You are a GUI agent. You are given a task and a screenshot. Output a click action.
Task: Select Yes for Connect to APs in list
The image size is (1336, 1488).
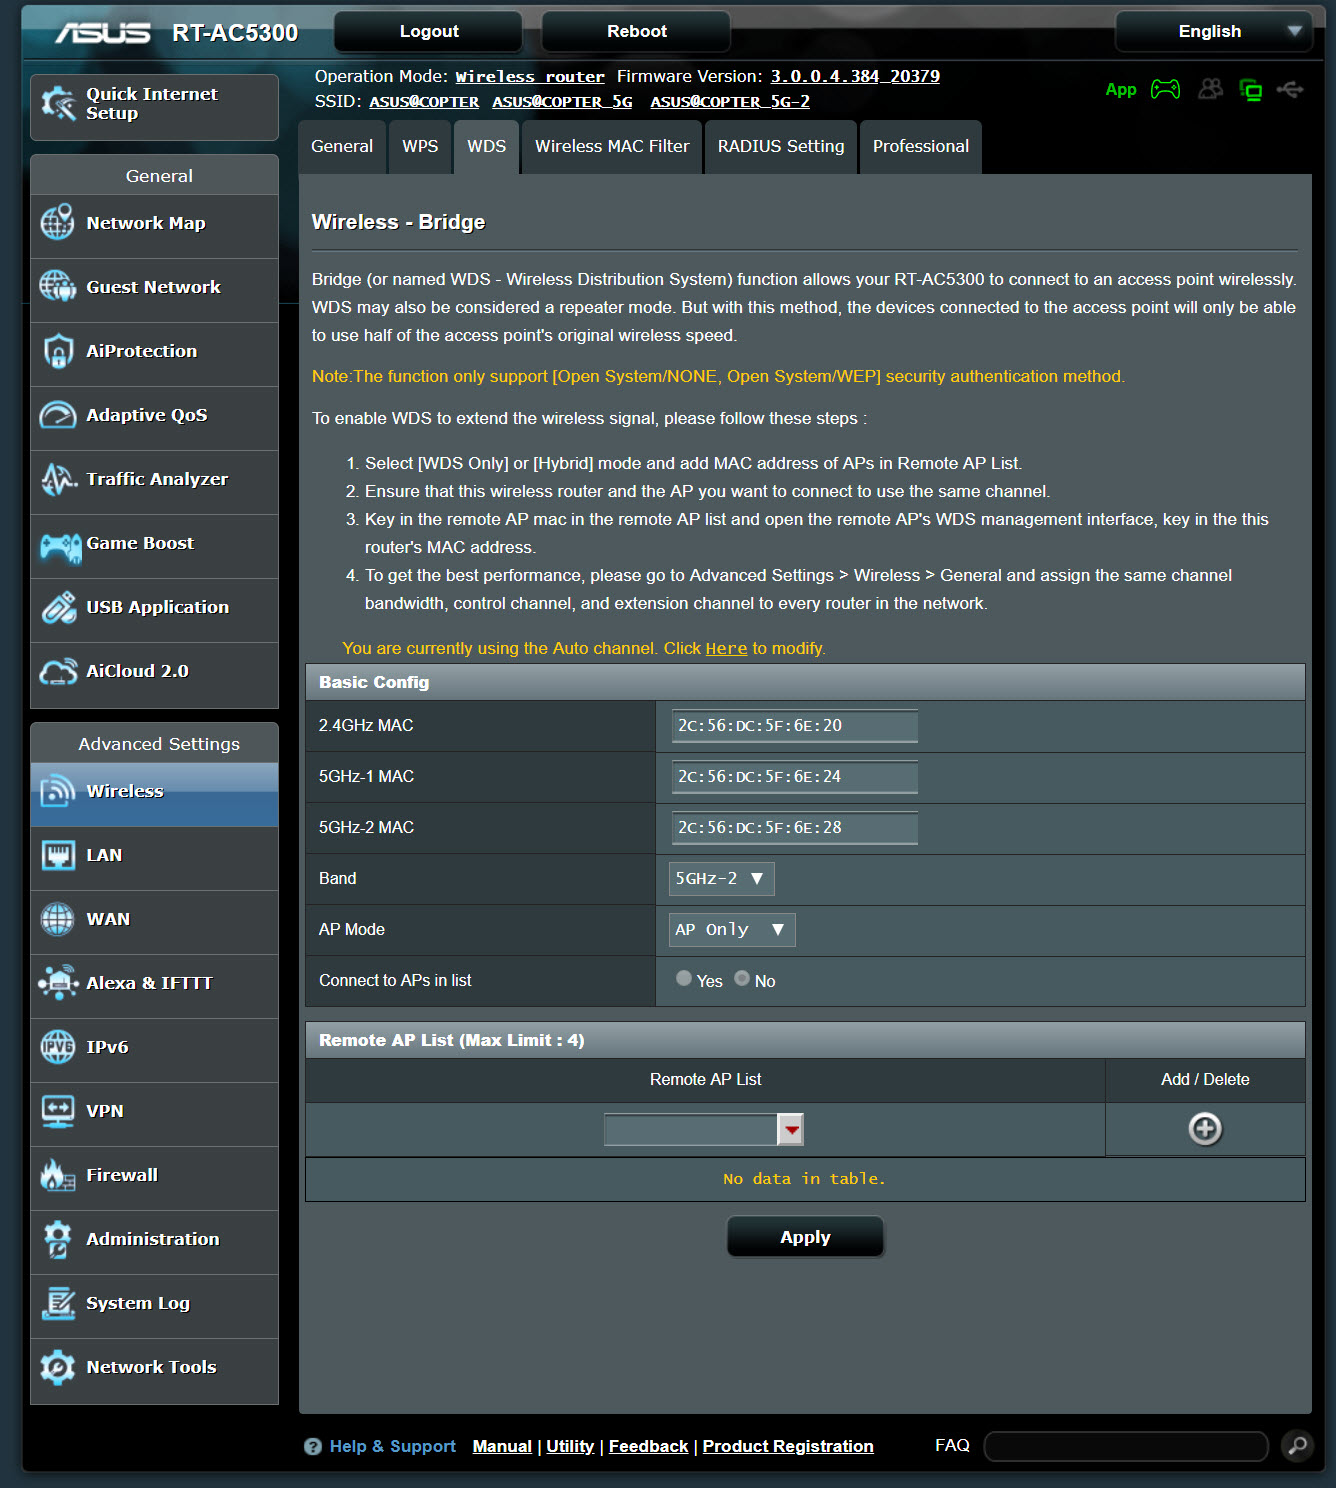click(684, 979)
